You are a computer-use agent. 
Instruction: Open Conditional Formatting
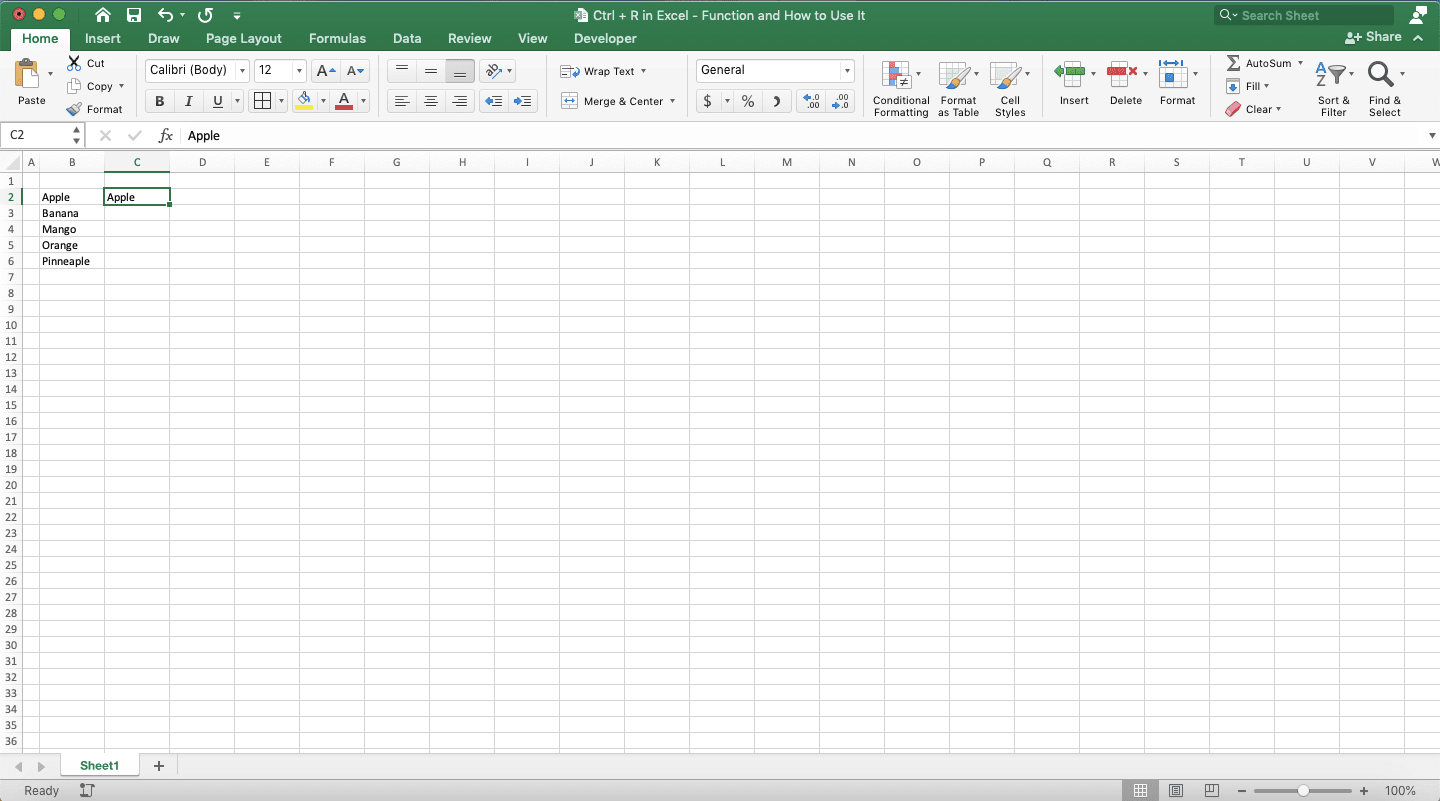tap(901, 88)
